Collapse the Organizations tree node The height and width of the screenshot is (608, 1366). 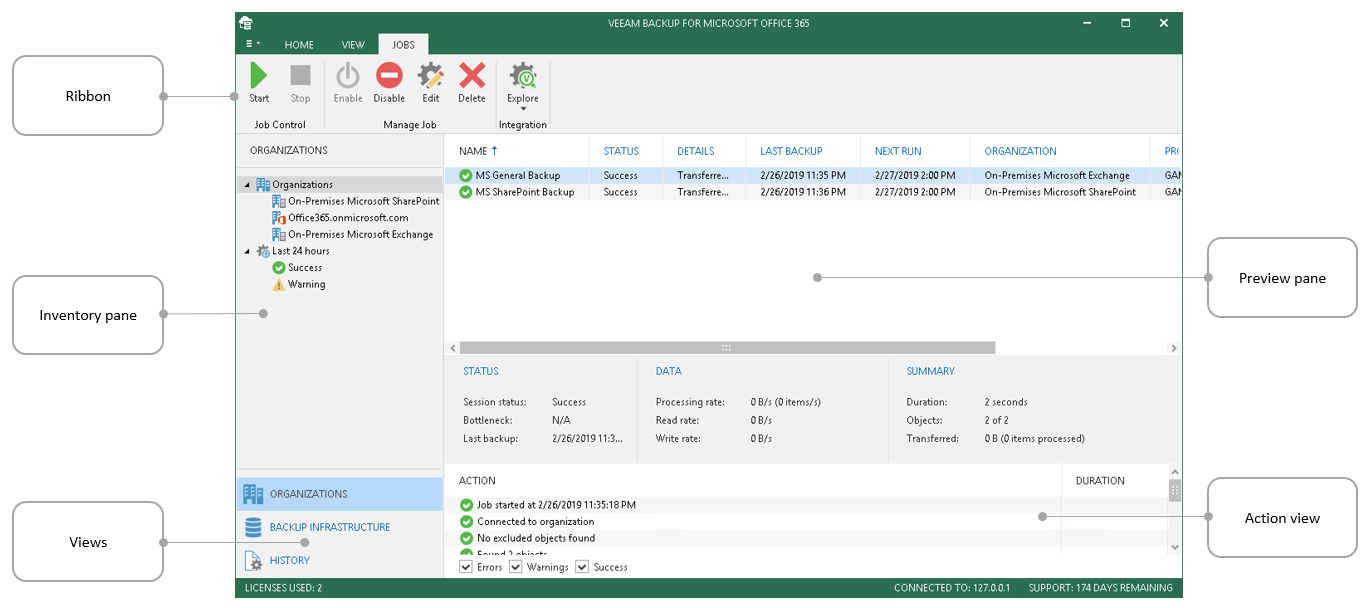247,185
